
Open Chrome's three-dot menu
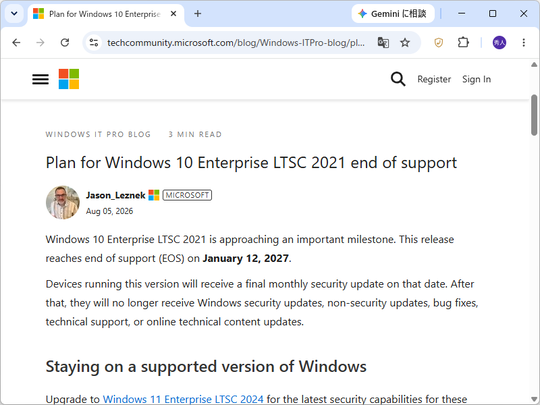[523, 43]
